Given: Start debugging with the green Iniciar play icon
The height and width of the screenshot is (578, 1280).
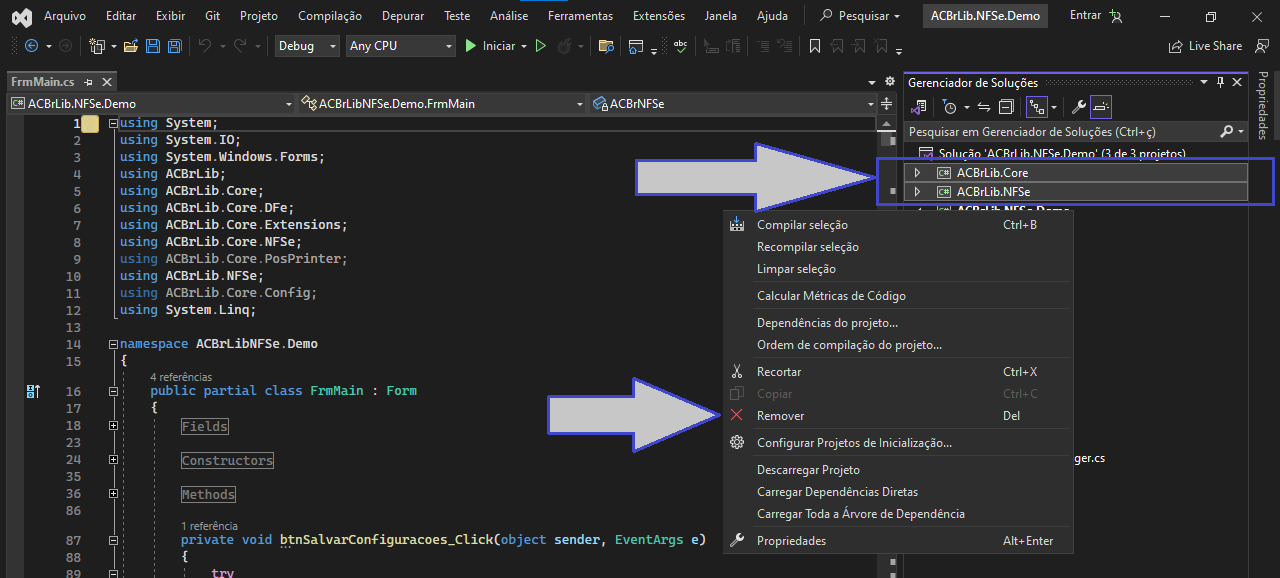Looking at the screenshot, I should point(471,46).
